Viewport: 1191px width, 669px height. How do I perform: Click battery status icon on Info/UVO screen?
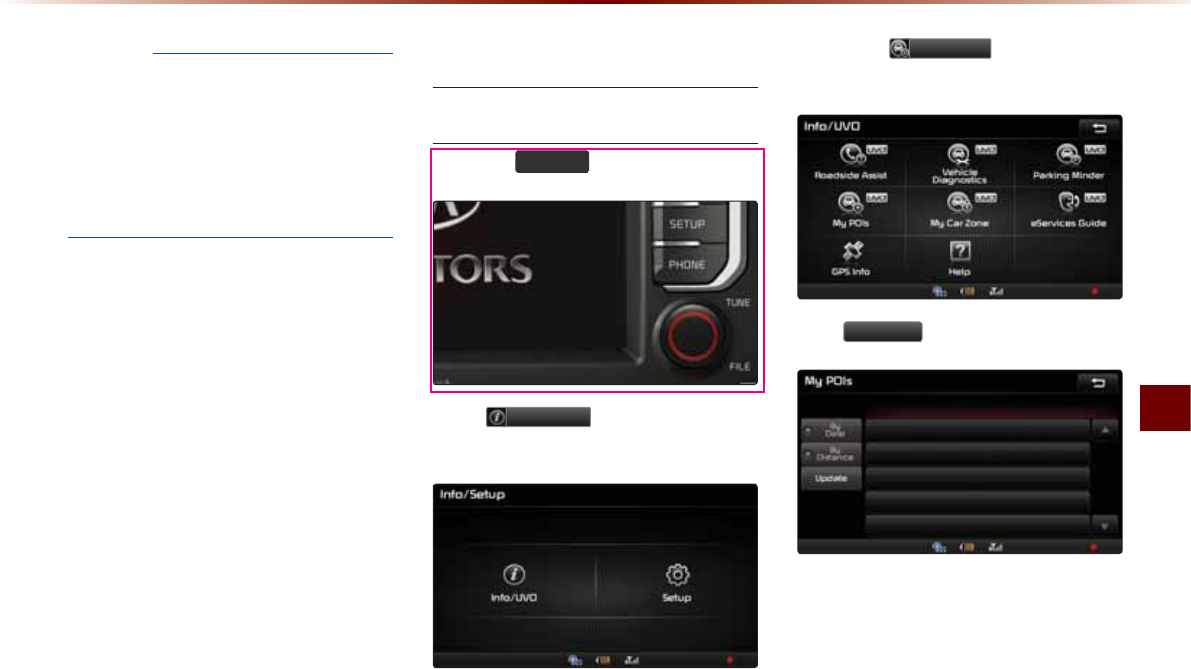point(968,292)
